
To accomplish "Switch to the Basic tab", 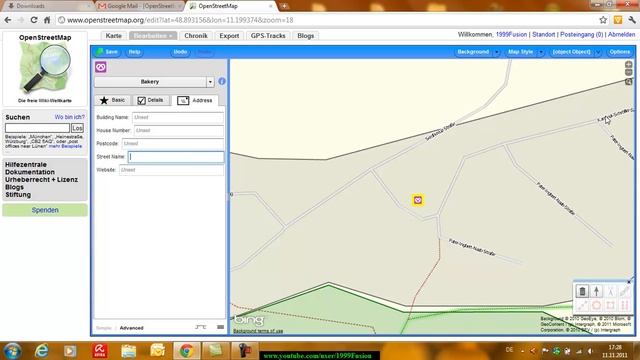I will pyautogui.click(x=113, y=100).
